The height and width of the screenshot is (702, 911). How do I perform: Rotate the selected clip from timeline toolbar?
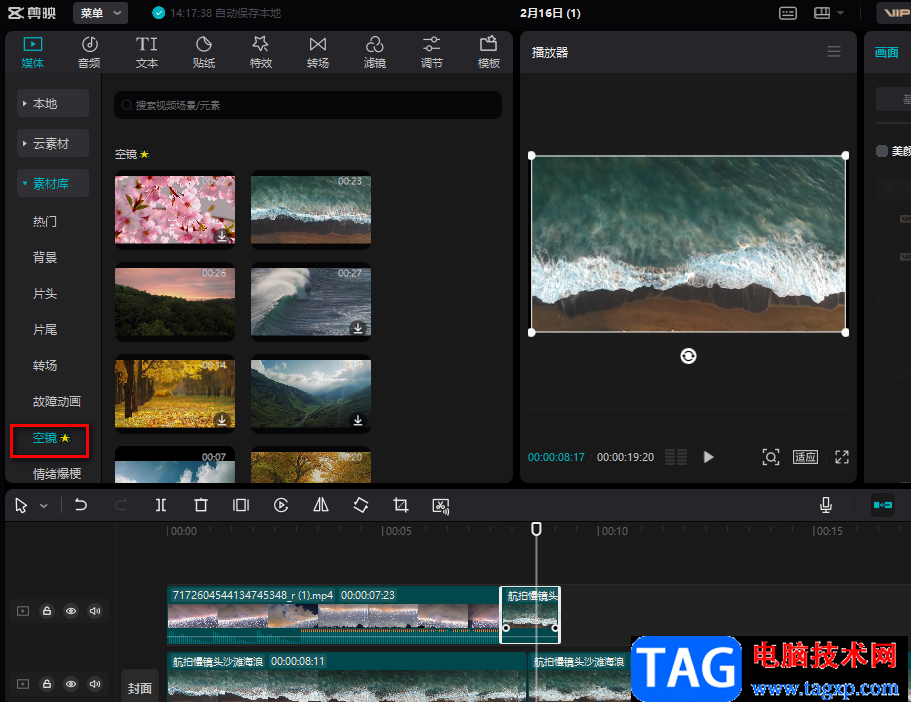tap(361, 505)
